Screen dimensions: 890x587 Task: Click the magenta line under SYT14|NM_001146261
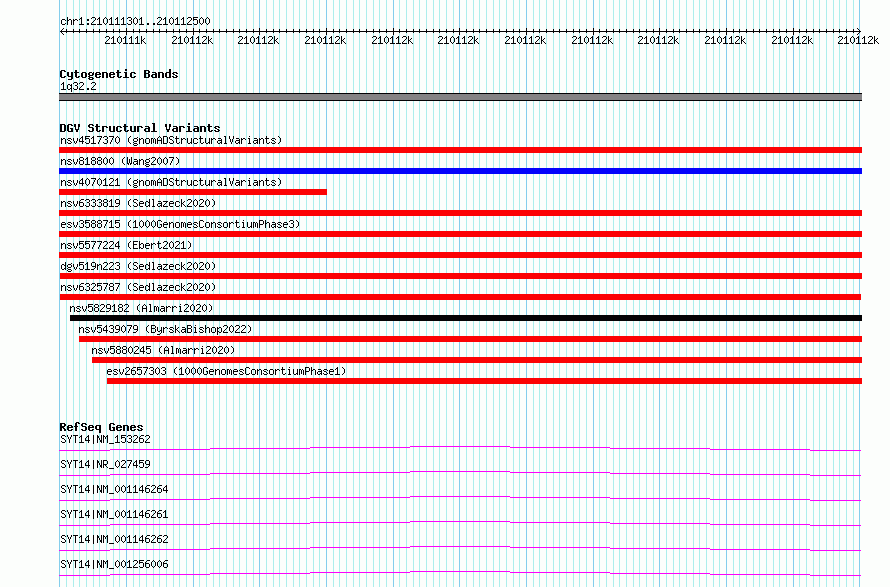click(460, 523)
